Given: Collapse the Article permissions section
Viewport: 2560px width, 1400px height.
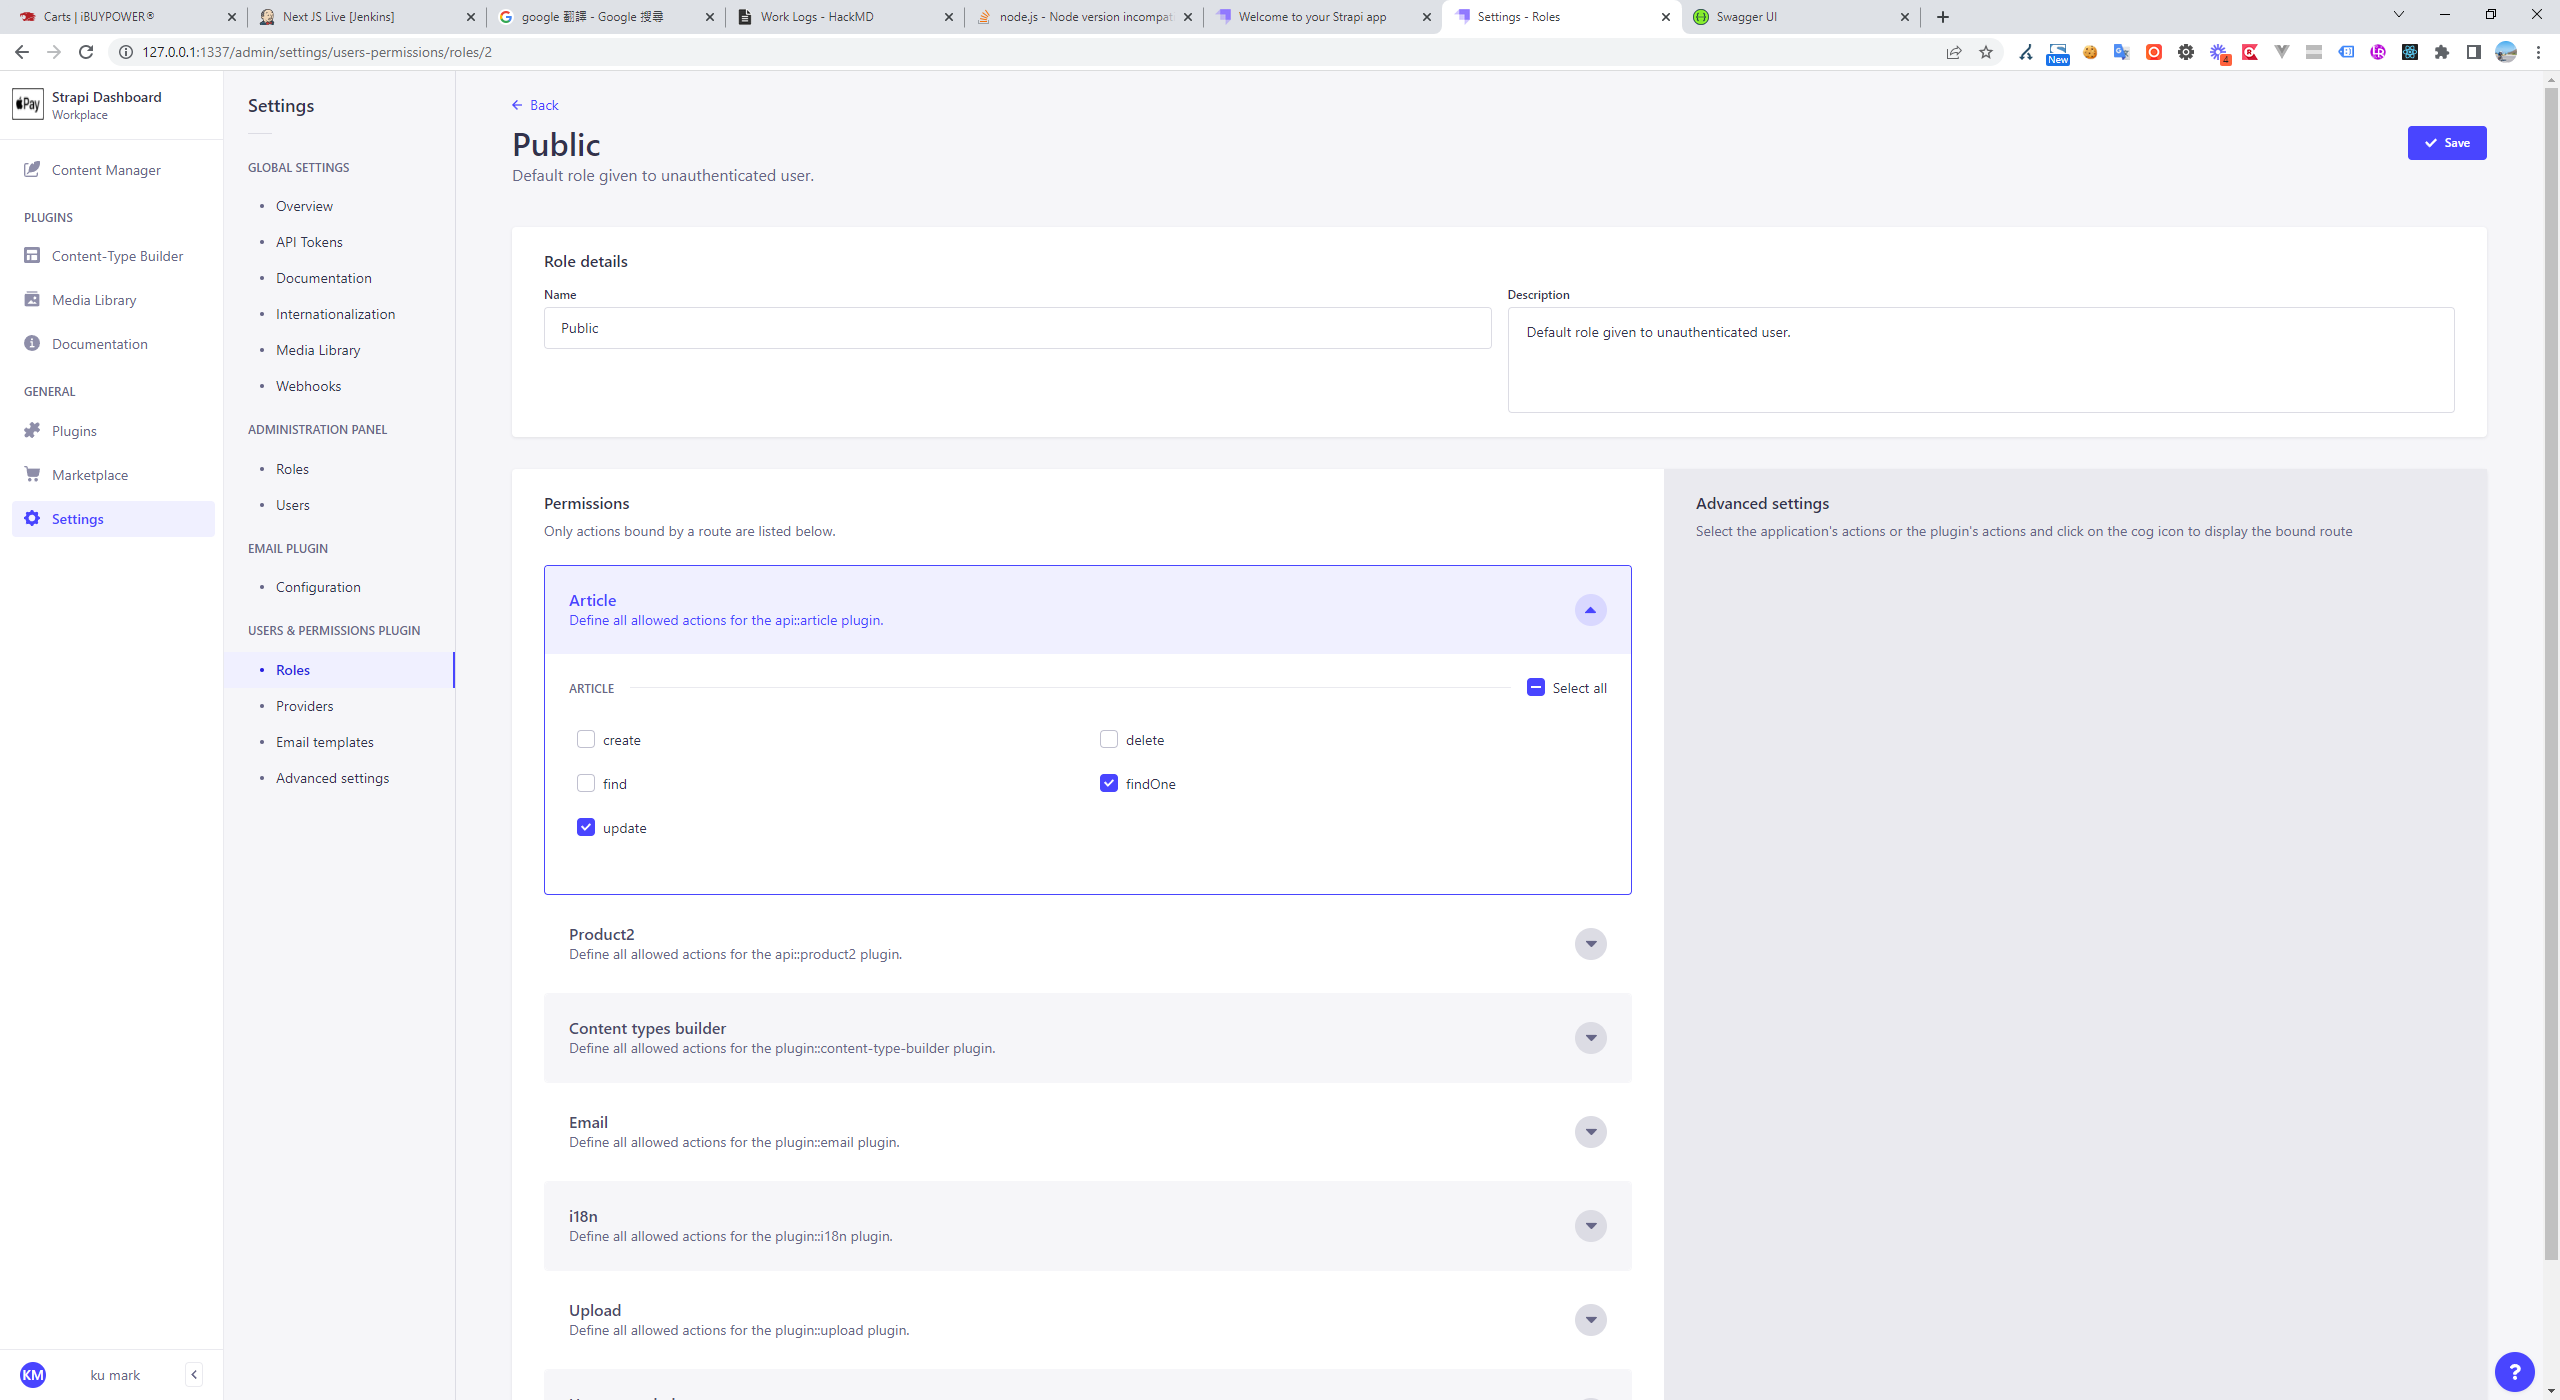Looking at the screenshot, I should click(x=1590, y=610).
